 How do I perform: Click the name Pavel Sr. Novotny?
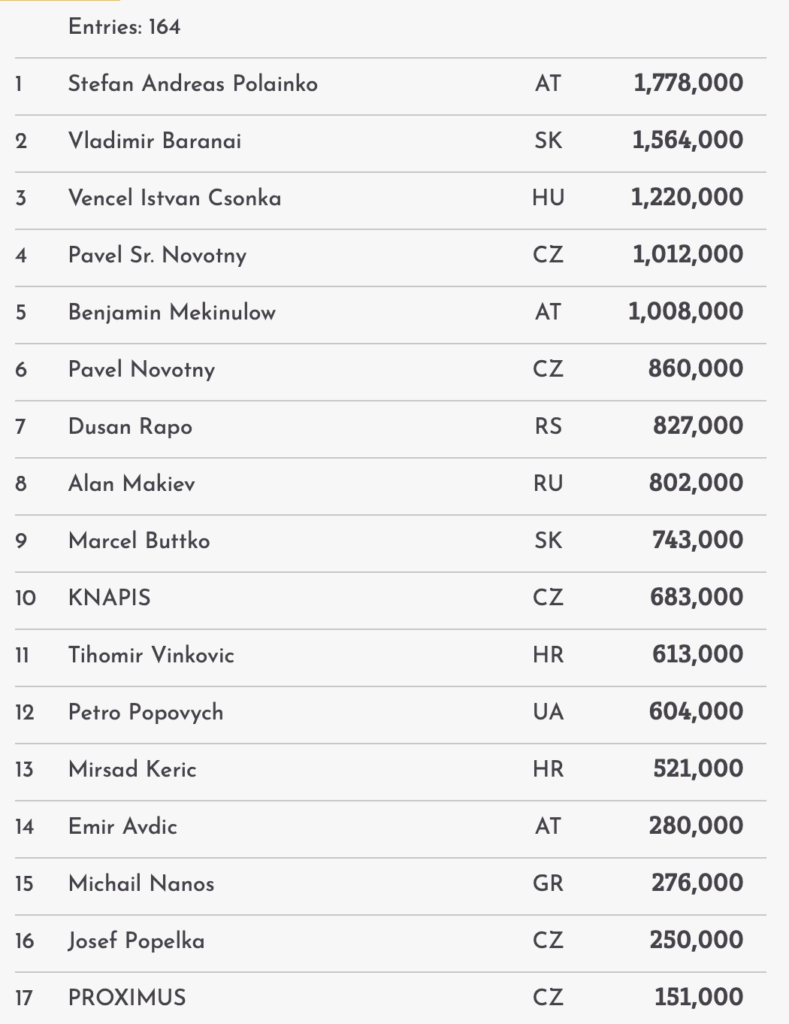[157, 255]
